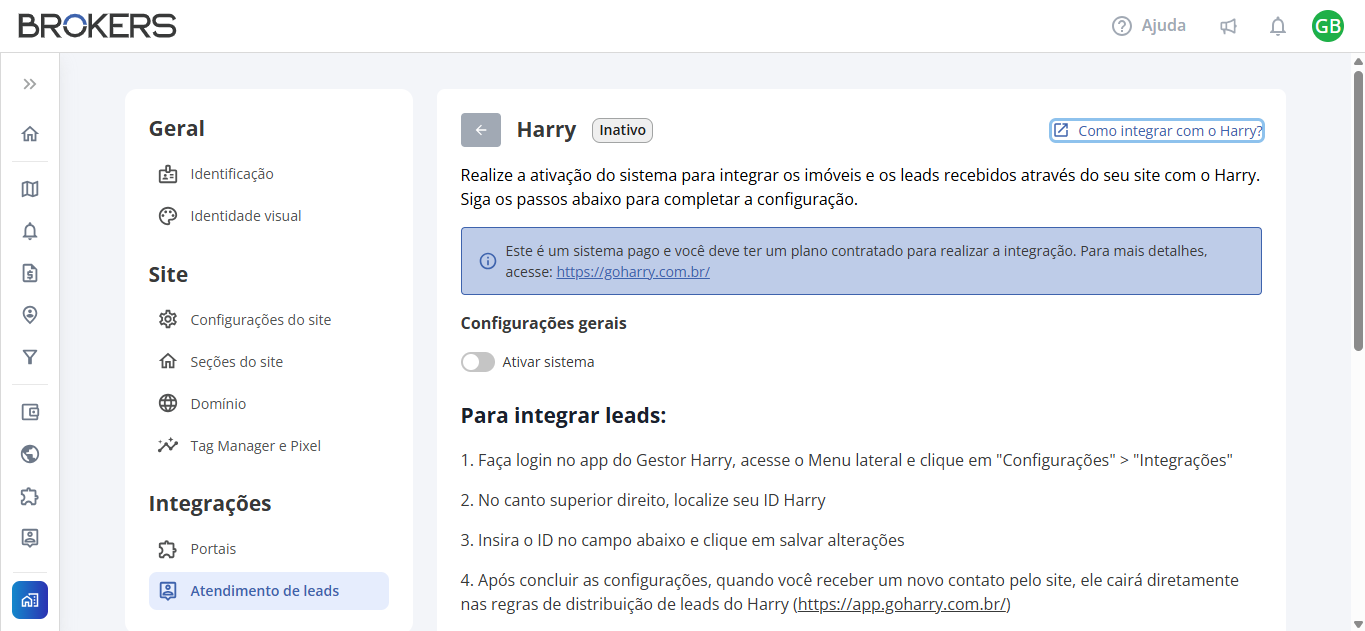Open the map icon in sidebar
This screenshot has height=631, width=1365.
(x=30, y=189)
